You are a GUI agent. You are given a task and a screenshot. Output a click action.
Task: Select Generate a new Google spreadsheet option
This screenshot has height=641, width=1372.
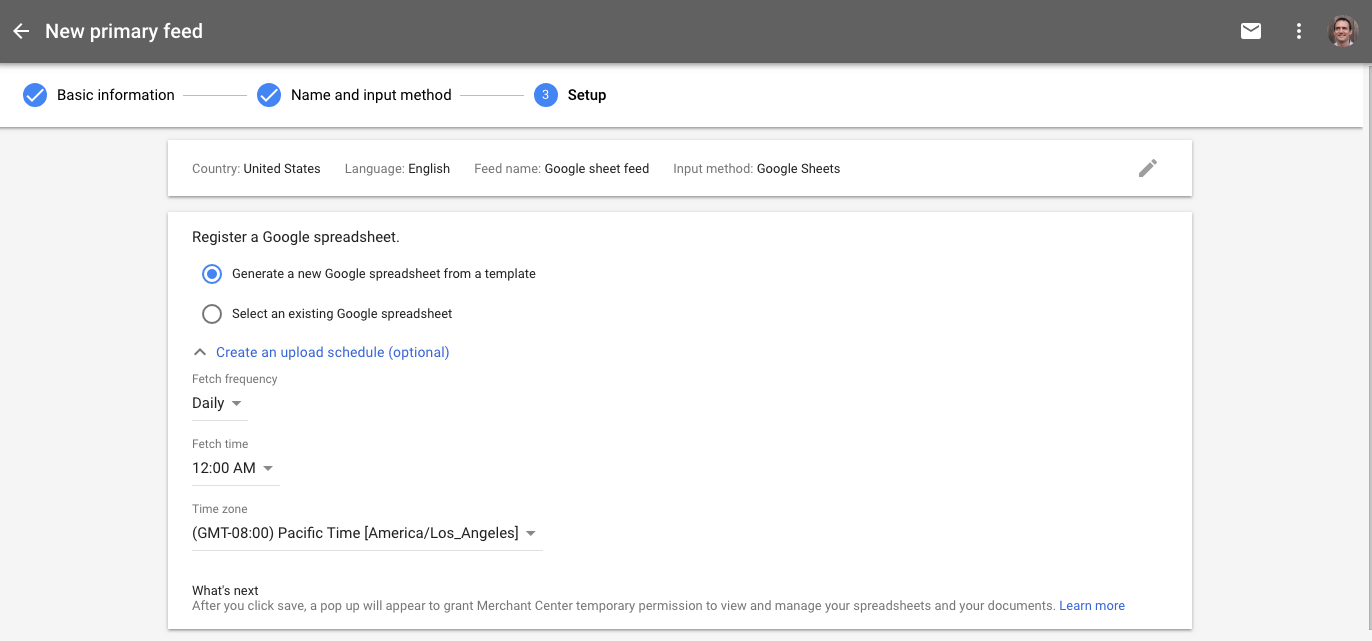212,274
